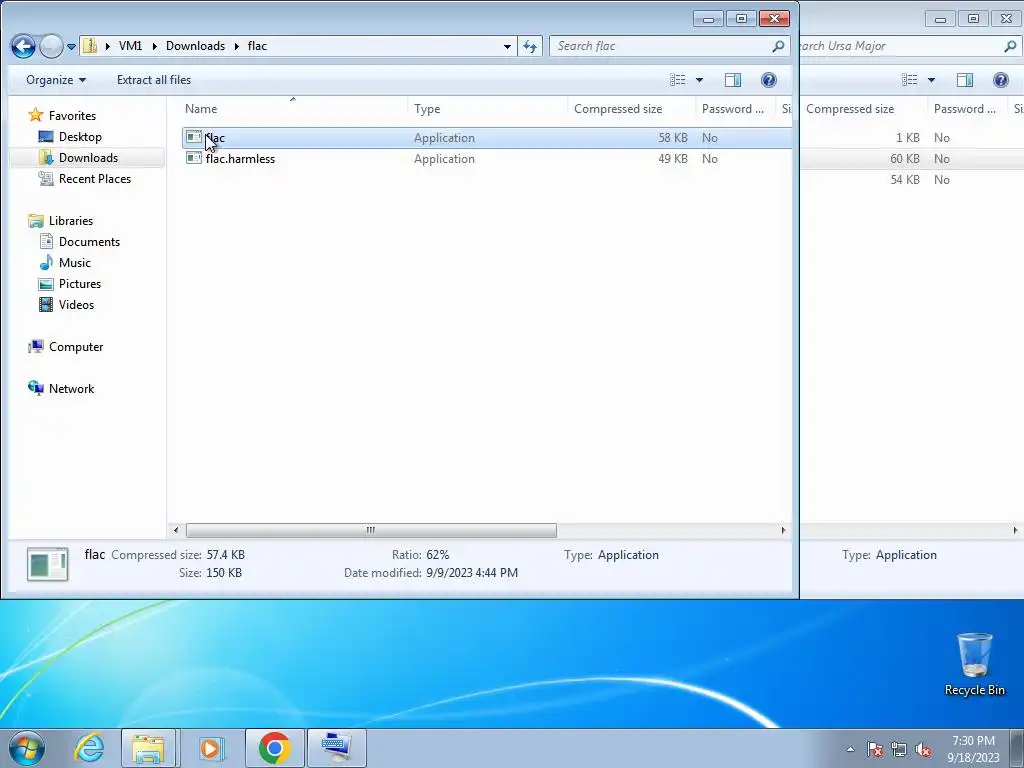This screenshot has width=1024, height=768.
Task: Click the 49 KB compressed size cell
Action: click(x=673, y=159)
